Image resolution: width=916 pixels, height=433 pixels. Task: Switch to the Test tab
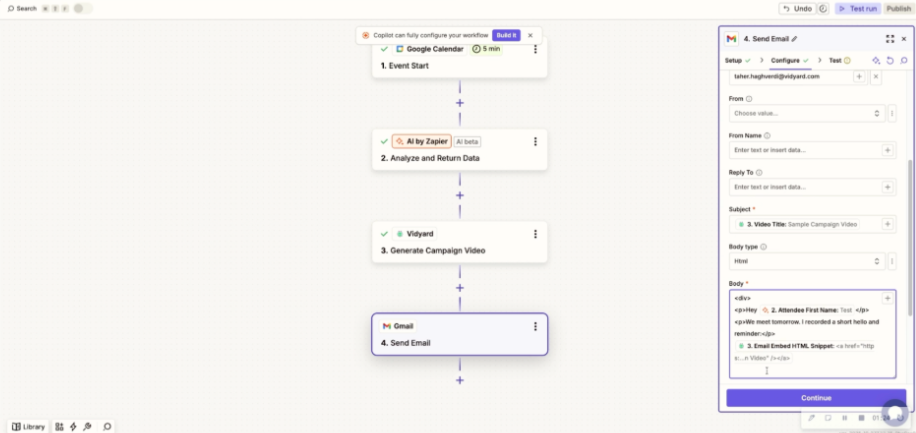click(835, 60)
